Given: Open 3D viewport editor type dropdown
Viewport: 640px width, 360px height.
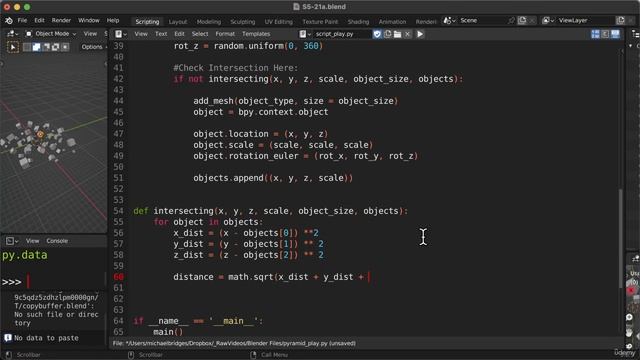Looking at the screenshot, I should point(13,34).
